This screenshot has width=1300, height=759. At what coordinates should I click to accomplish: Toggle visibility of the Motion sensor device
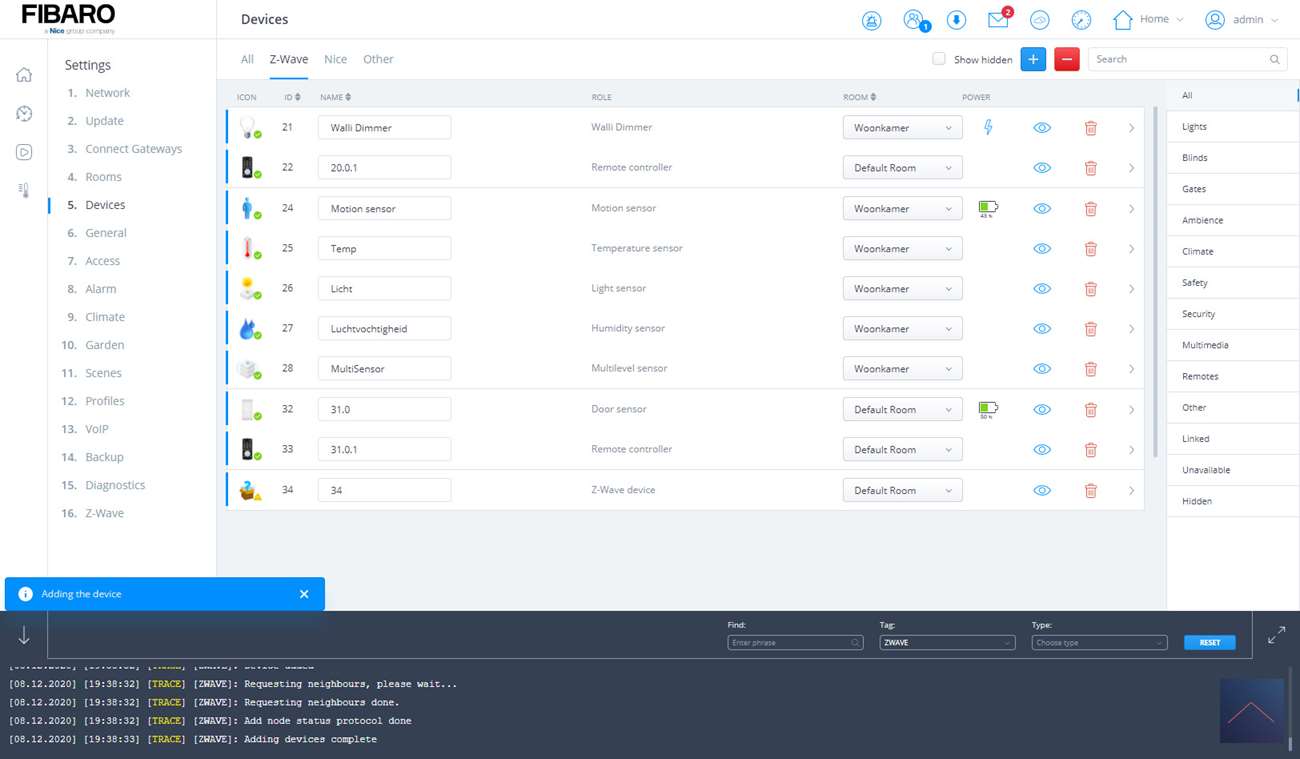[x=1041, y=209]
